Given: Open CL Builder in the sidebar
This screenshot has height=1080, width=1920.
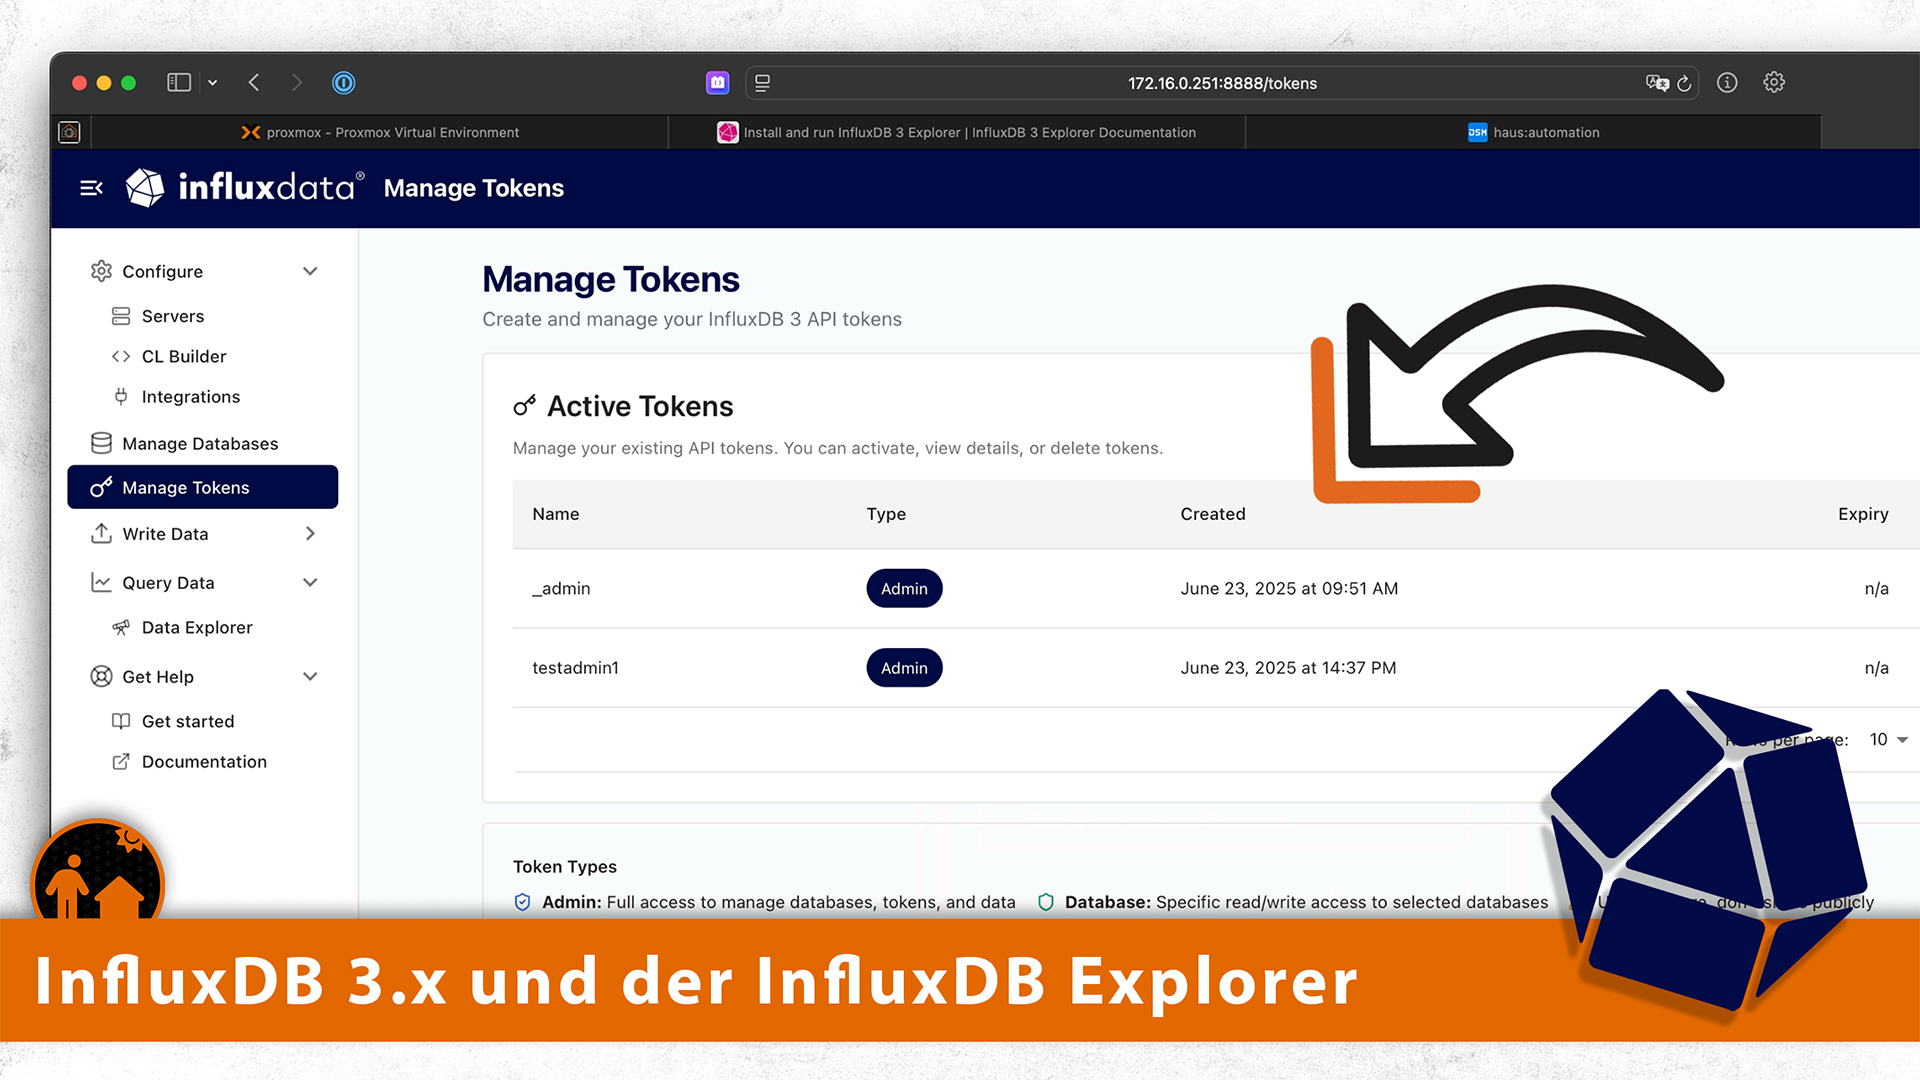Looking at the screenshot, I should 184,356.
